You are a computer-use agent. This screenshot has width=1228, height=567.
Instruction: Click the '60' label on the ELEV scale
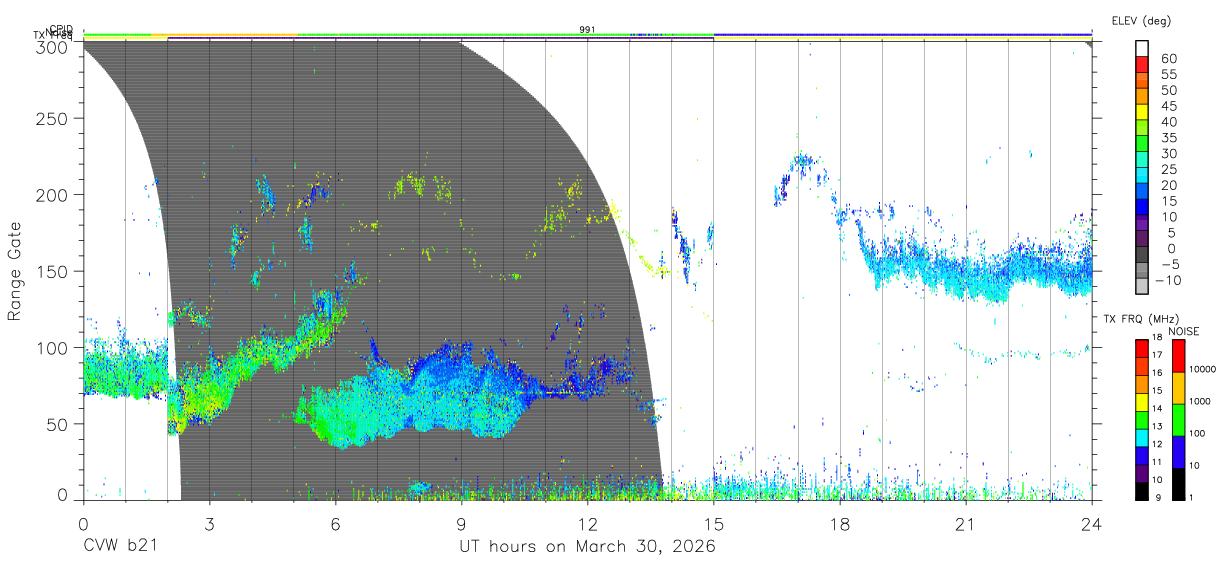pyautogui.click(x=1167, y=58)
